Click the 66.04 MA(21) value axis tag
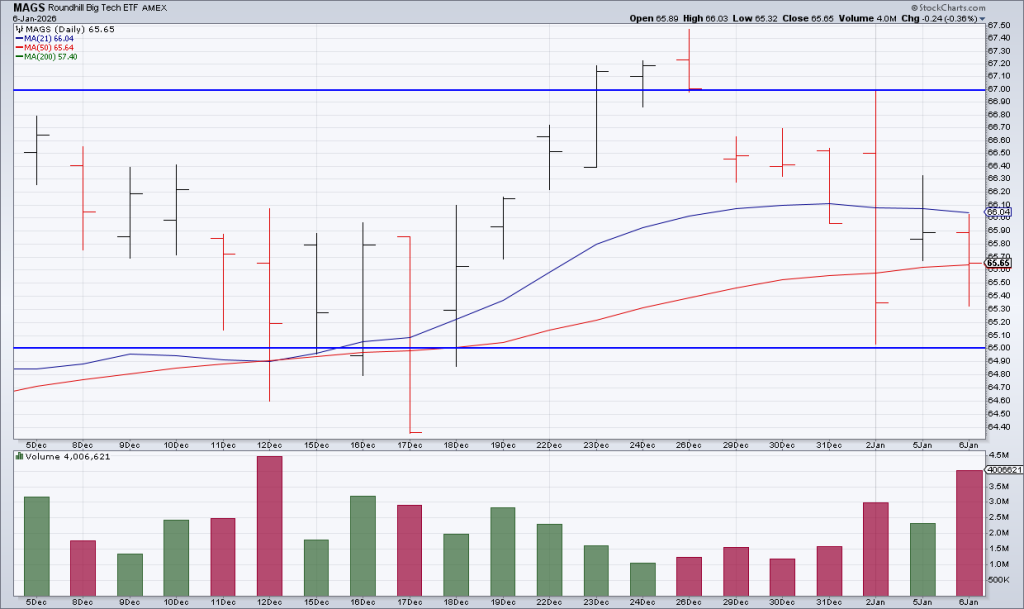The height and width of the screenshot is (609, 1024). 998,212
